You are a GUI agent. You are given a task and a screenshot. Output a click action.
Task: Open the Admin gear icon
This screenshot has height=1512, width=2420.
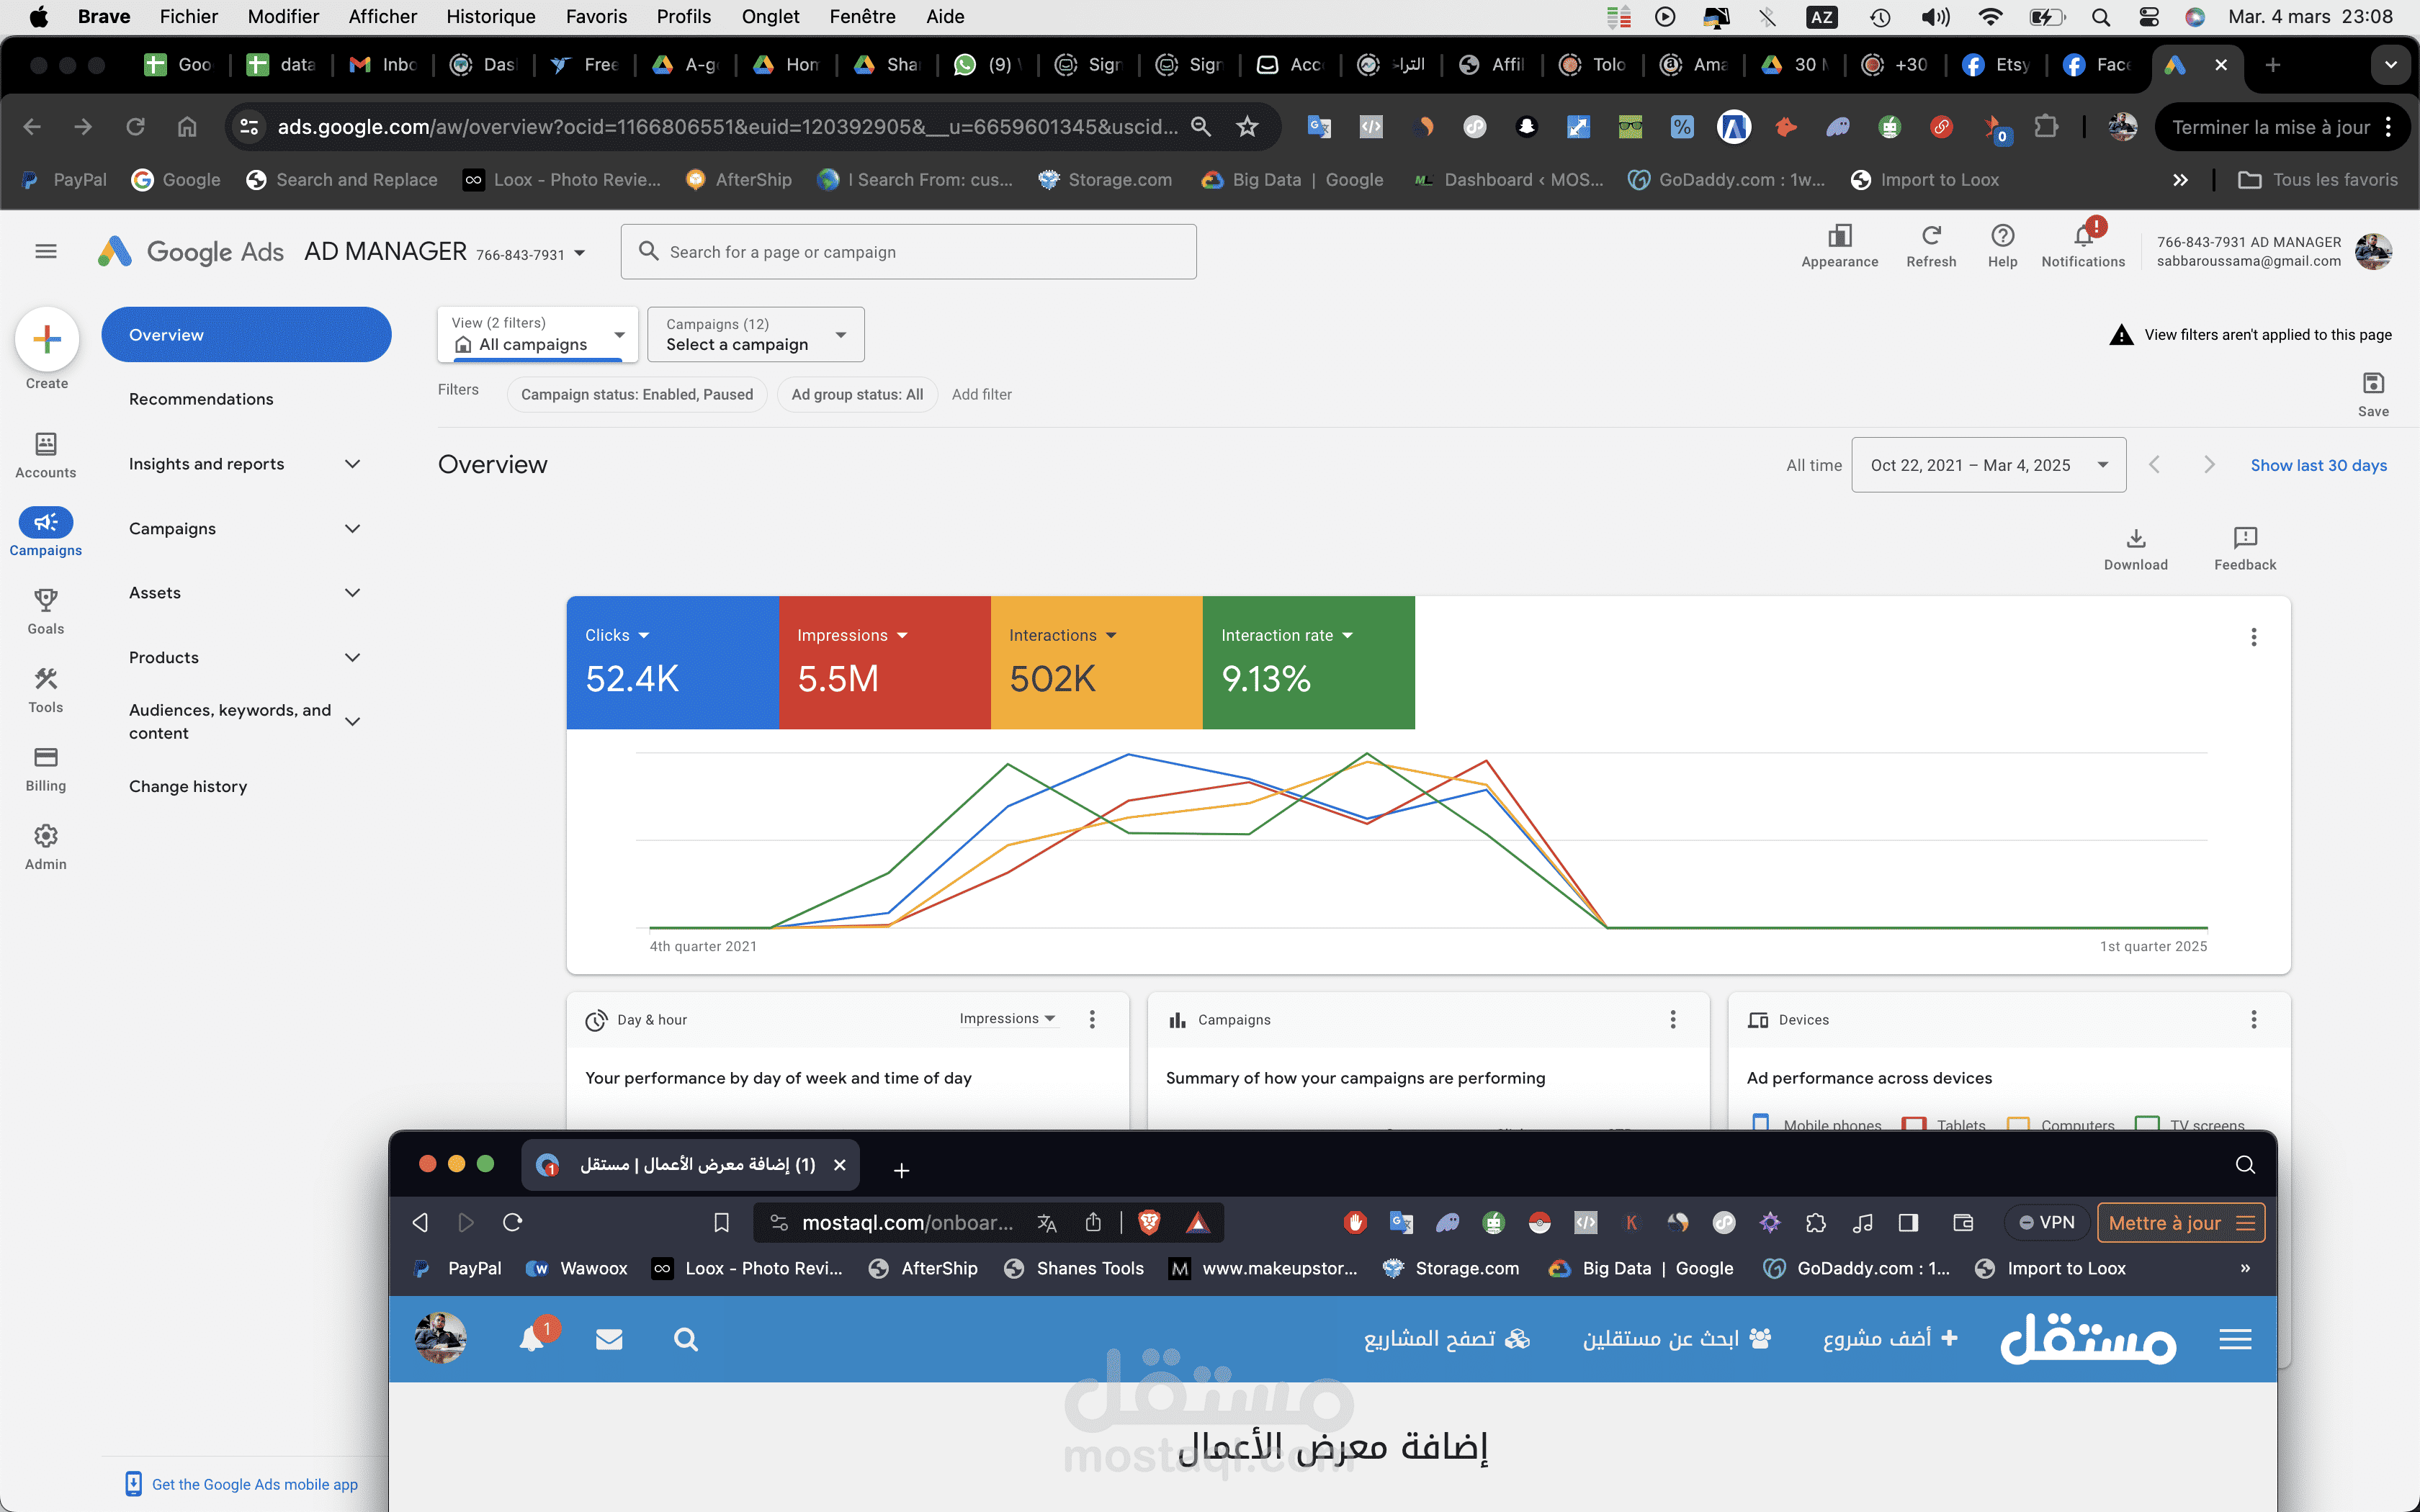pyautogui.click(x=46, y=836)
